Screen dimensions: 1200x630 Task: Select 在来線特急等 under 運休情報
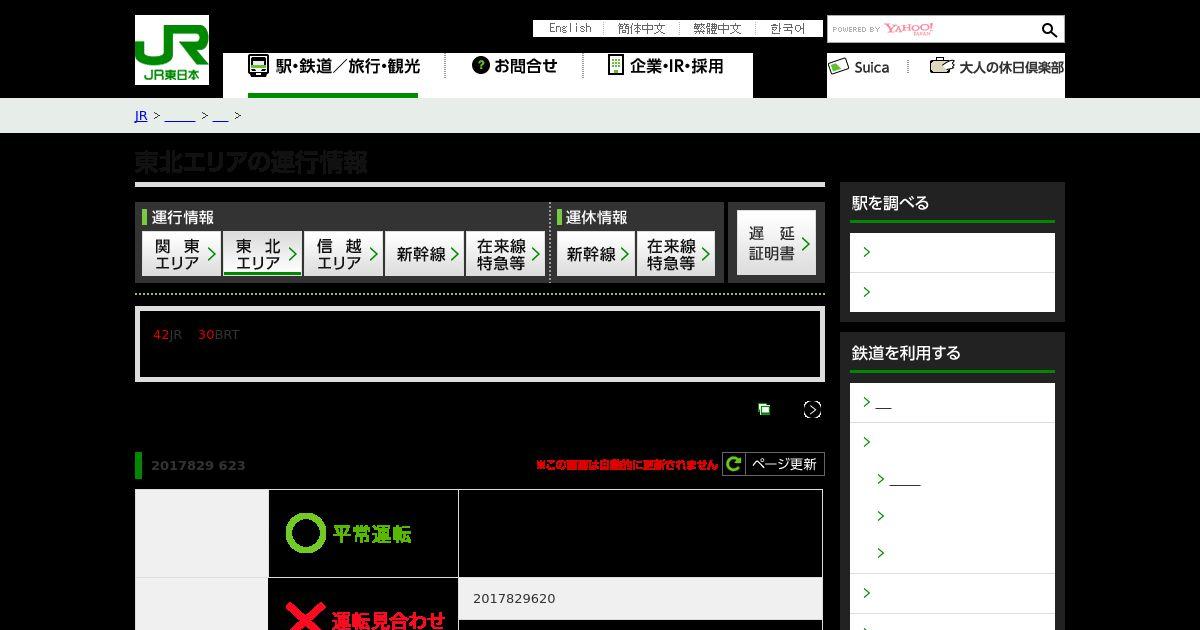[x=676, y=254]
